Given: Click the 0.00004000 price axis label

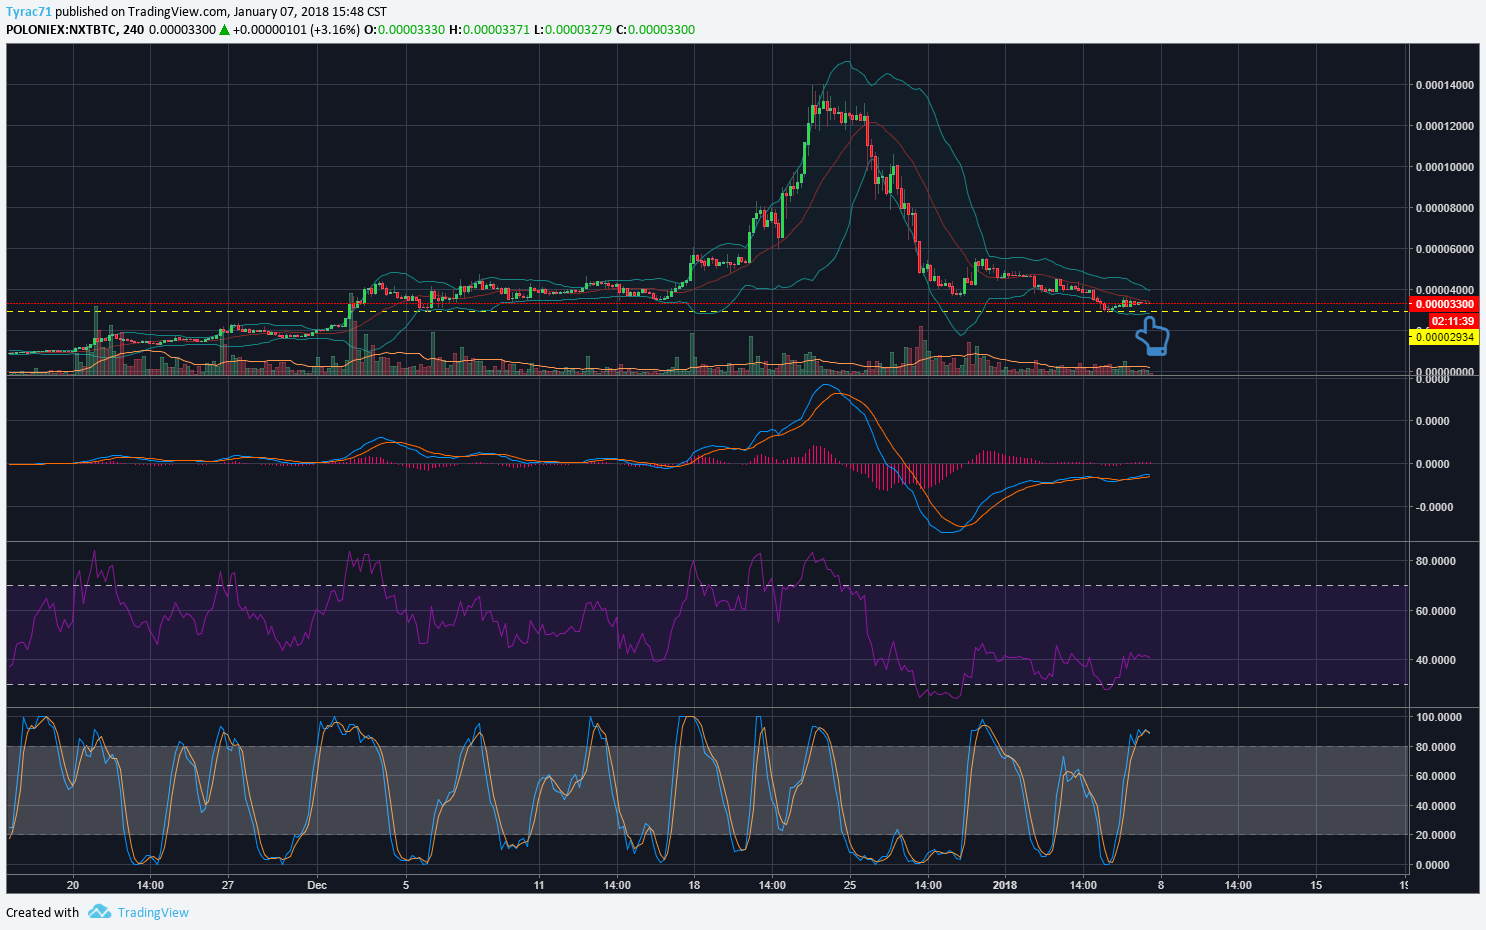Looking at the screenshot, I should 1444,290.
